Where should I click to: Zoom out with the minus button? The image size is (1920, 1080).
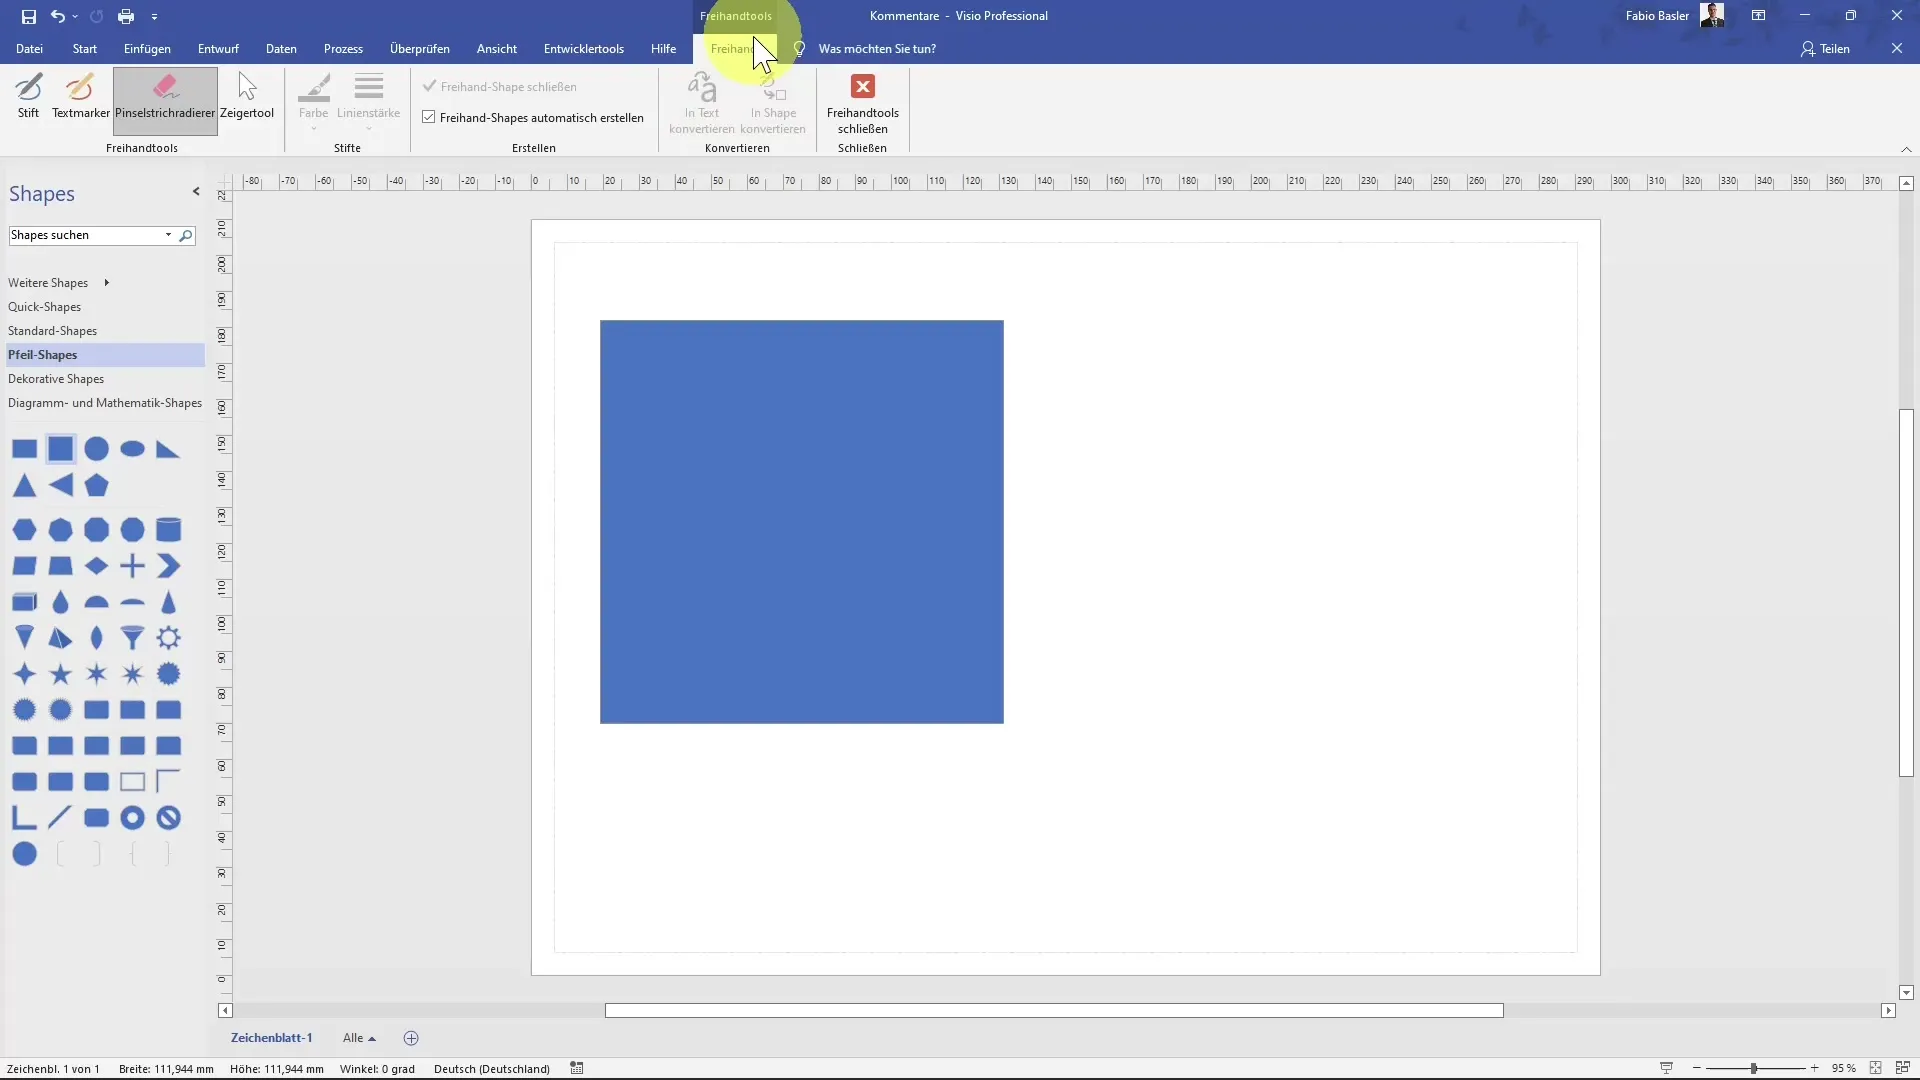tap(1697, 1068)
